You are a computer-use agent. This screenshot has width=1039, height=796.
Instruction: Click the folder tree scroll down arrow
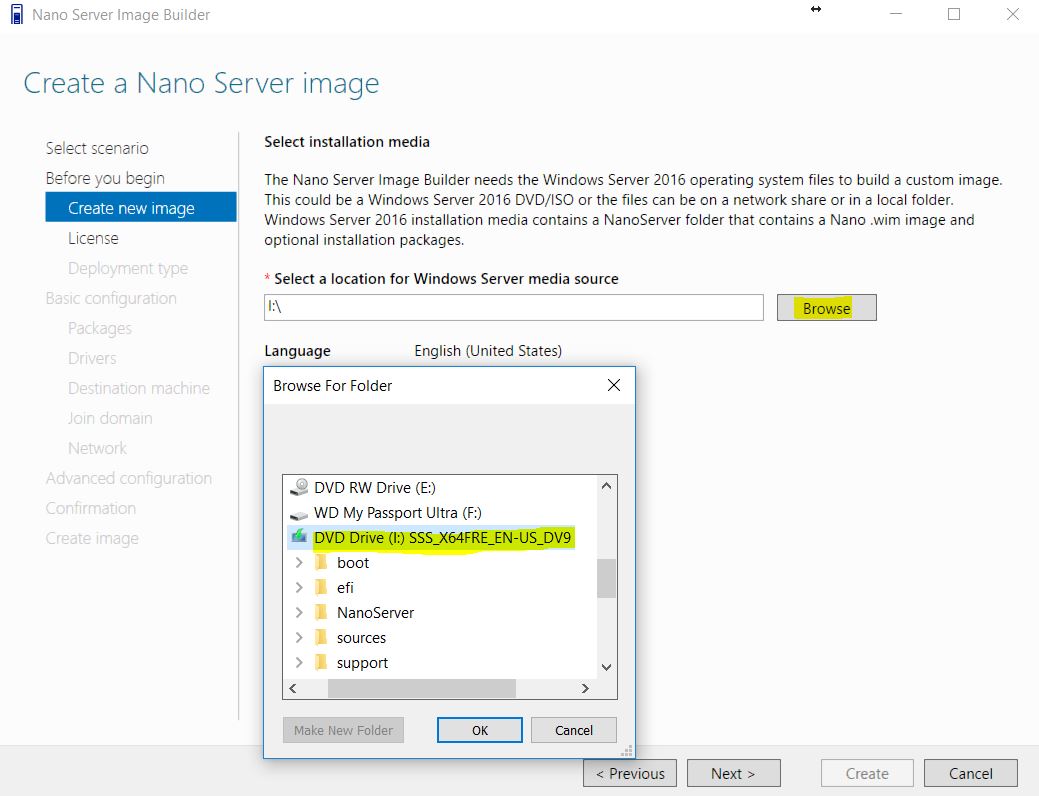coord(606,667)
